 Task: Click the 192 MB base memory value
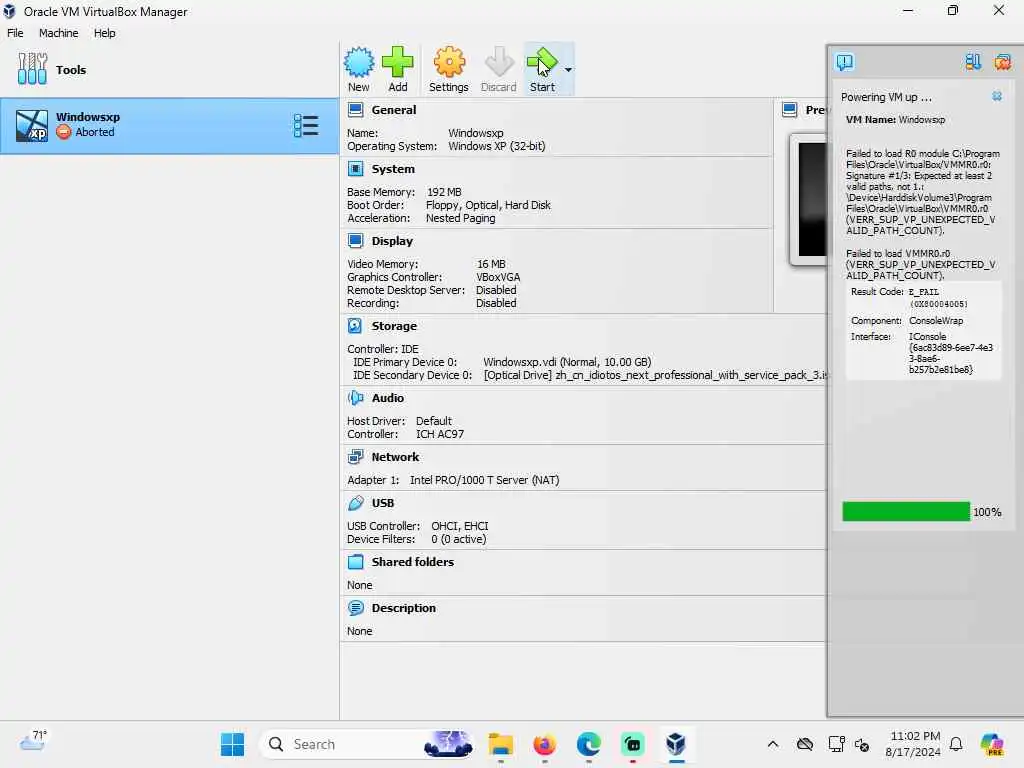coord(444,192)
